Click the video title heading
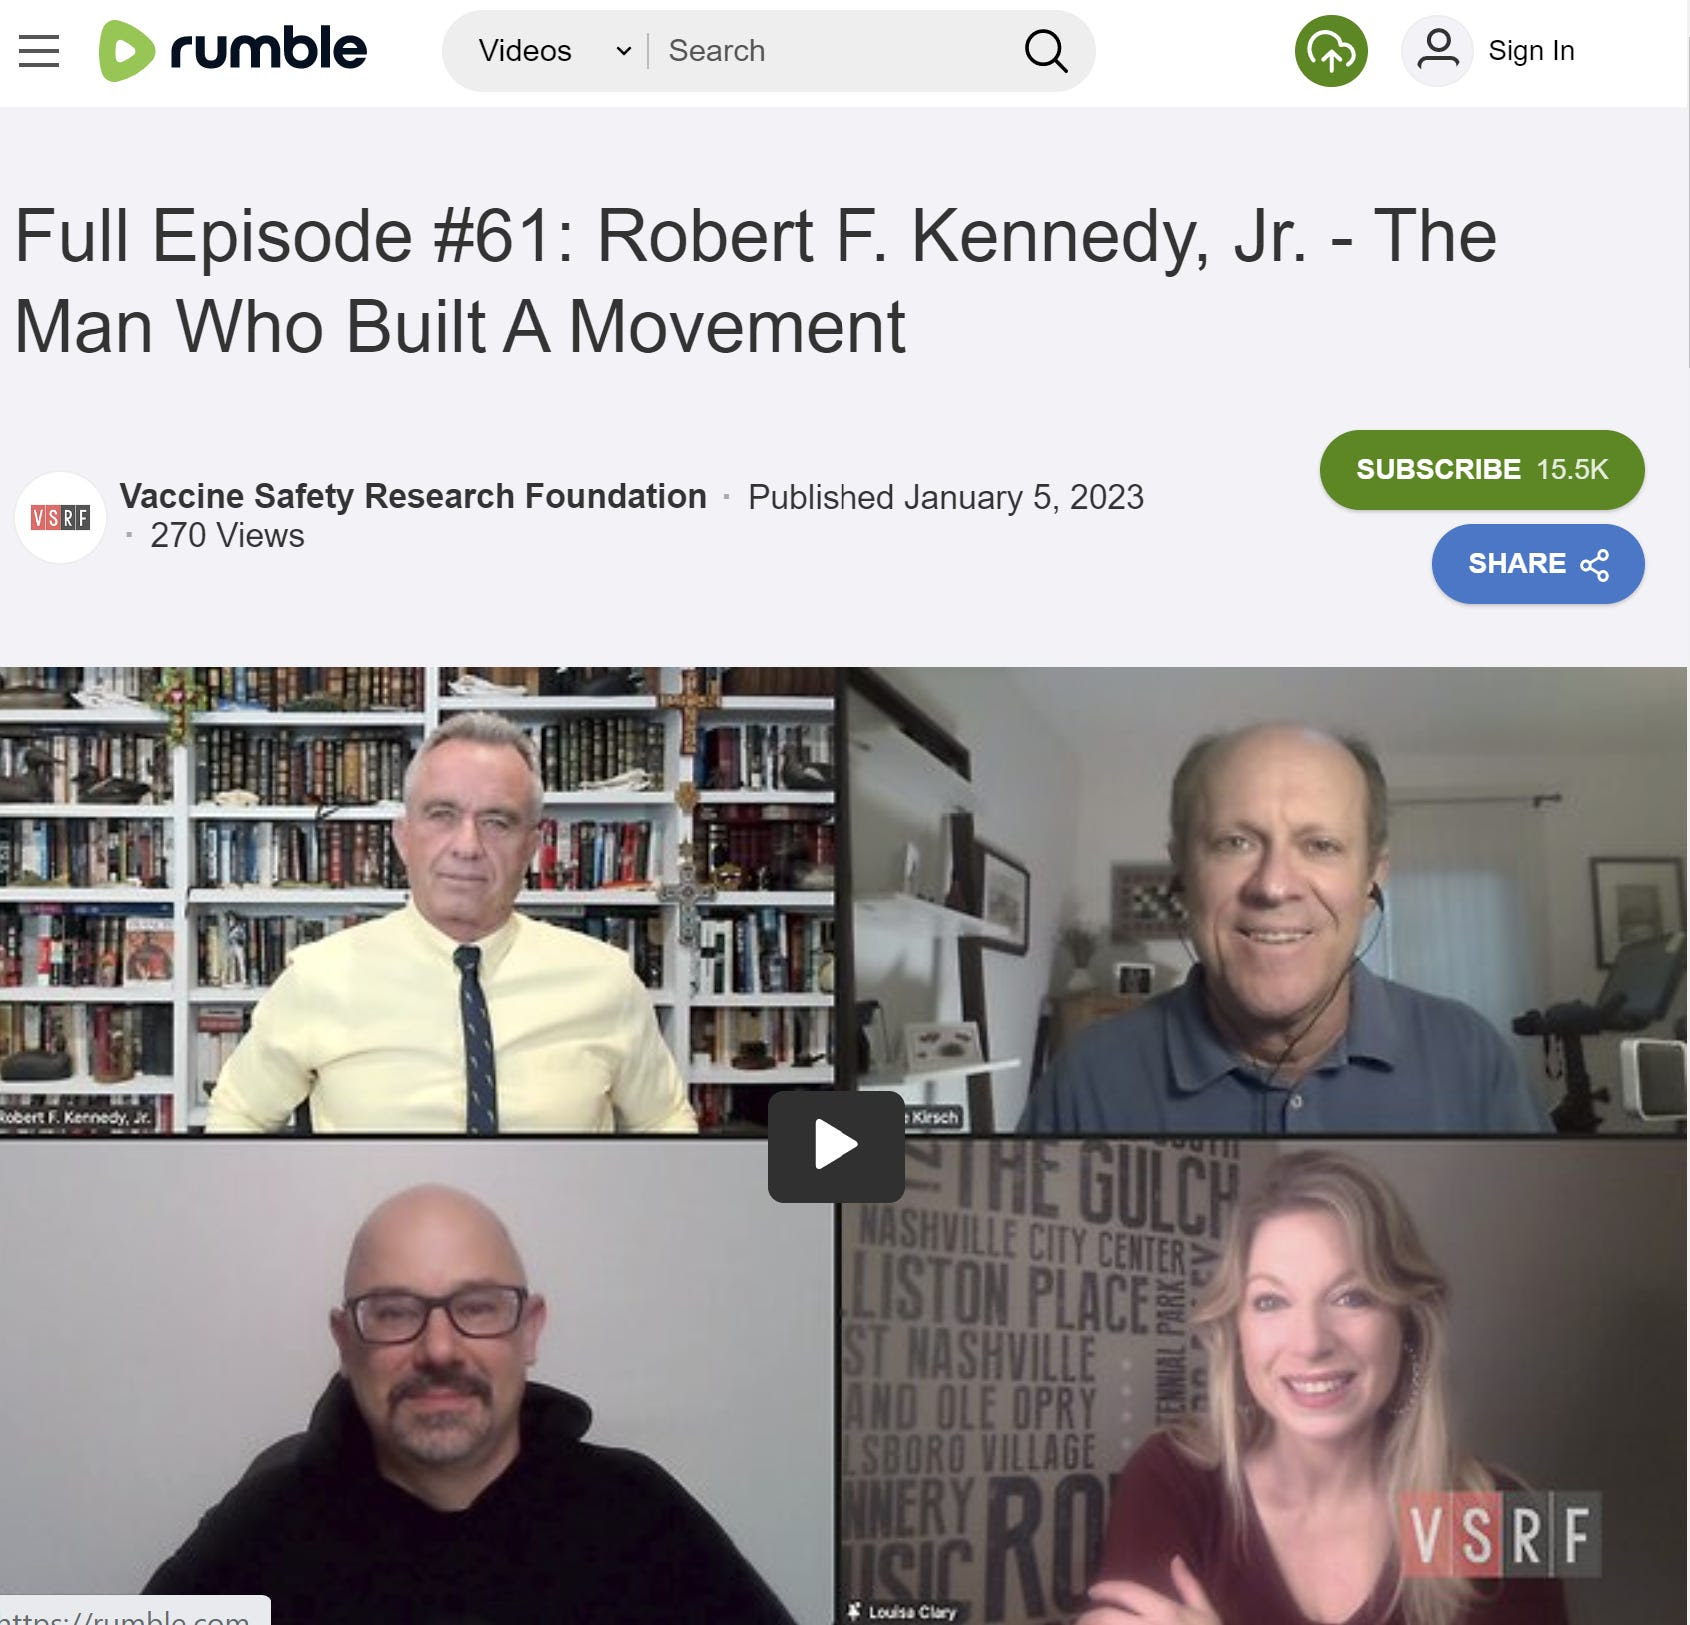 pos(755,281)
